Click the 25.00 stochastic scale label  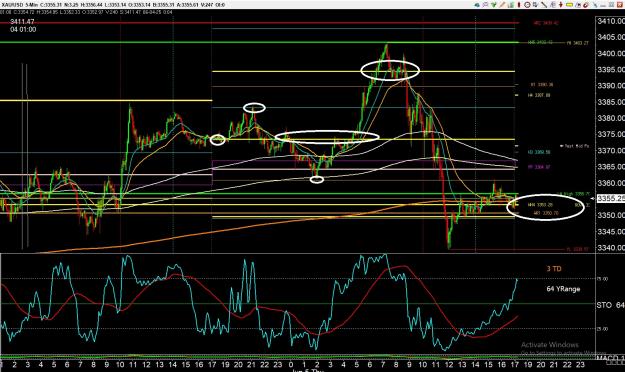tap(602, 329)
